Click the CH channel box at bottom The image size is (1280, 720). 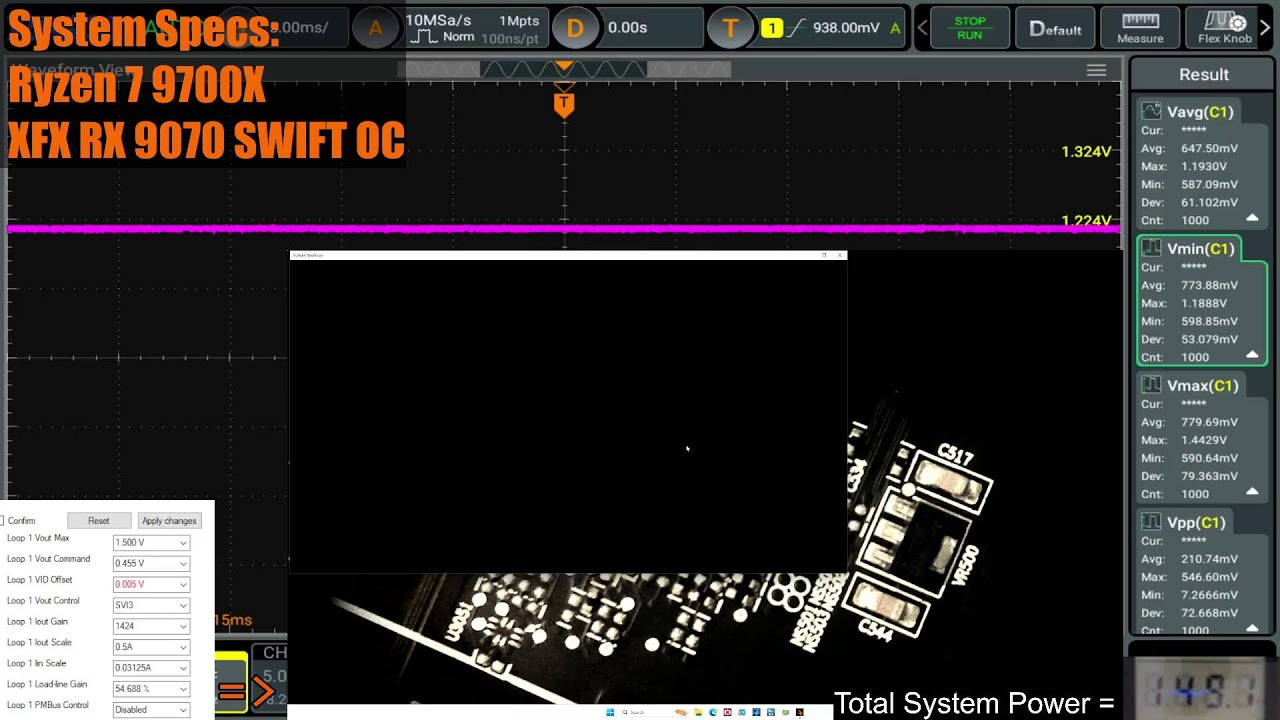(x=268, y=677)
